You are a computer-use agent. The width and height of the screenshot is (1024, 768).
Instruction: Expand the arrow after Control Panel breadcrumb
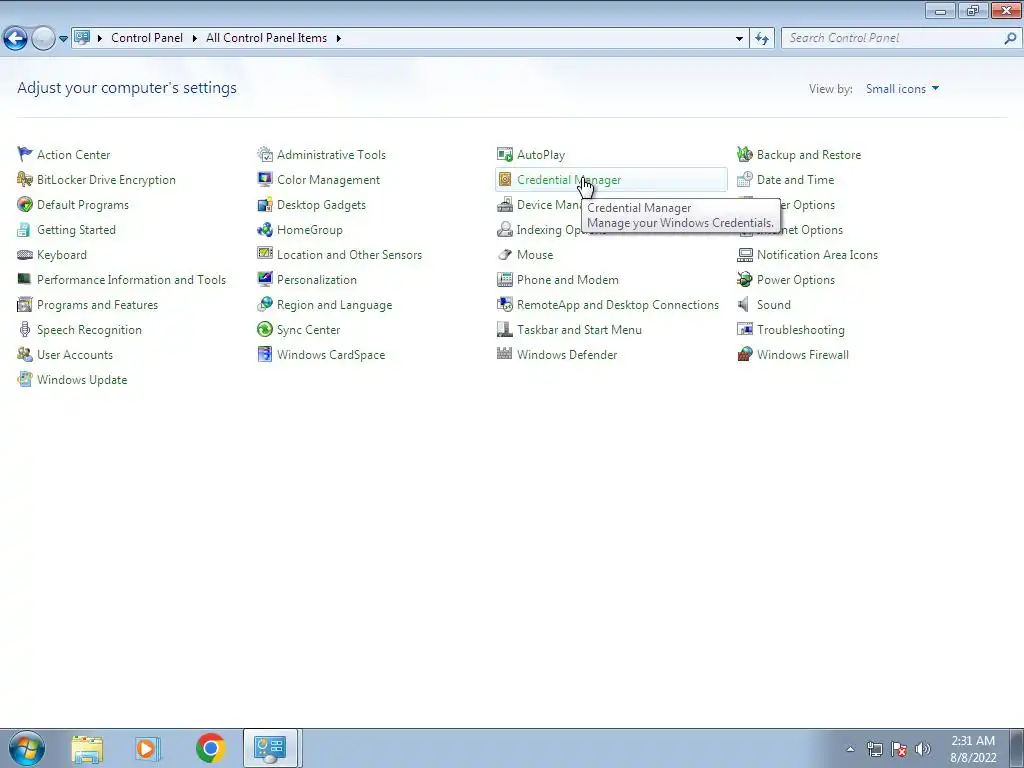pyautogui.click(x=195, y=39)
